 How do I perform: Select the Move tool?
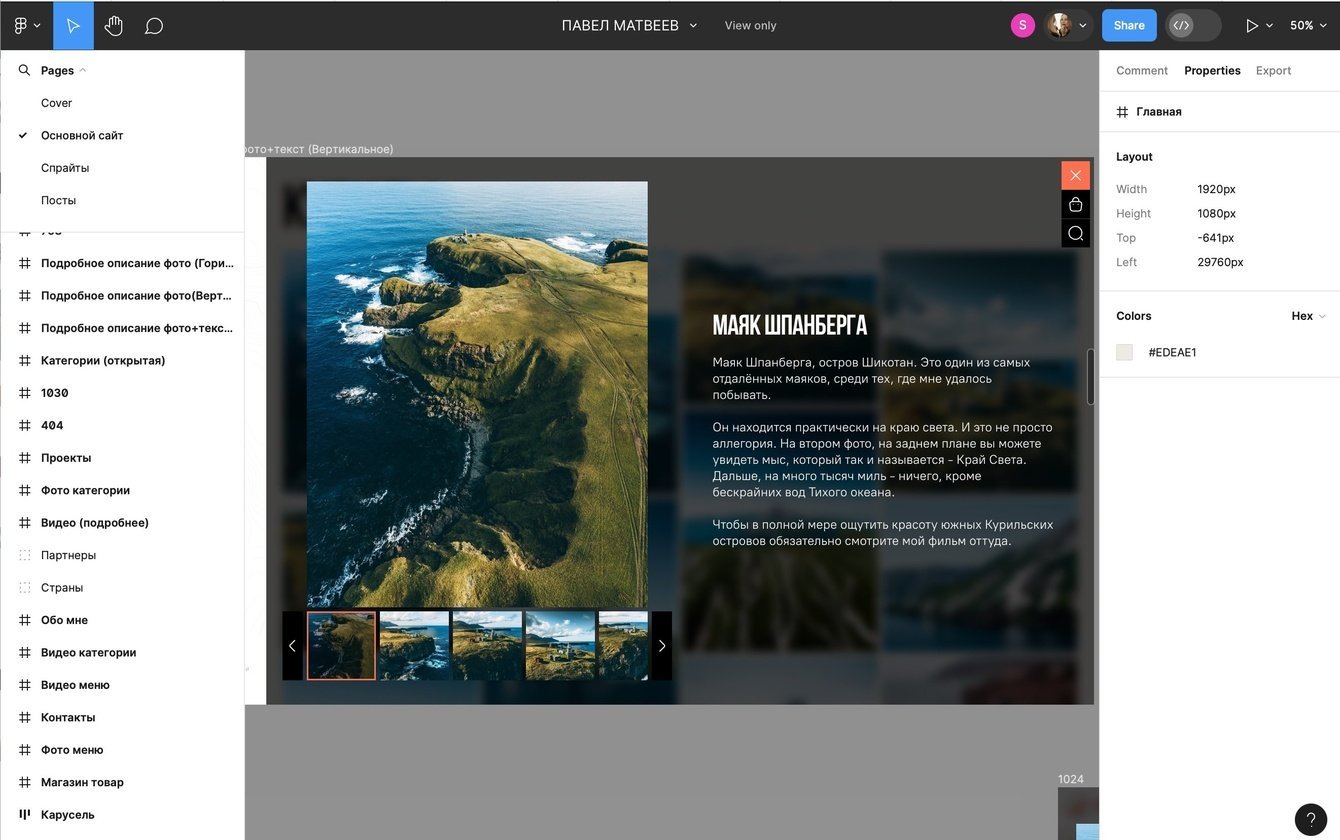pos(73,25)
